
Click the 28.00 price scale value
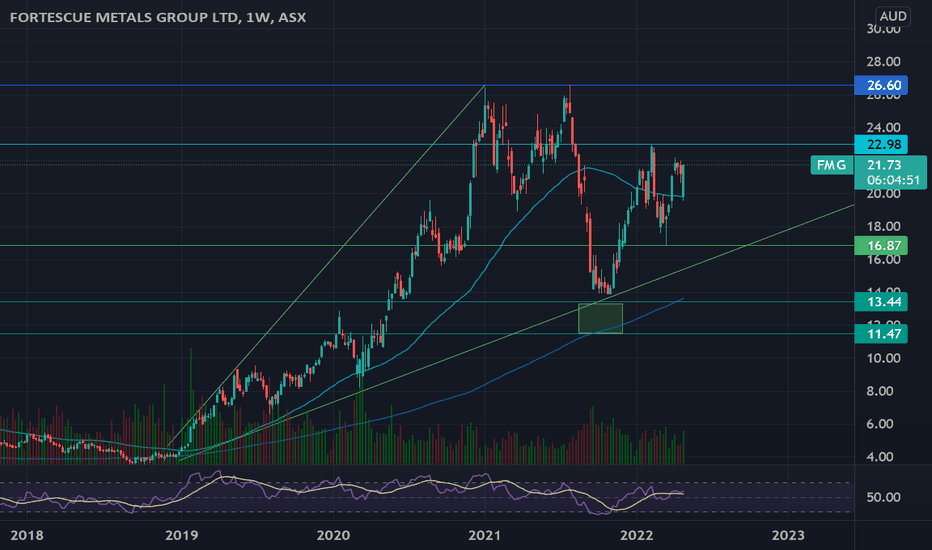pos(883,62)
